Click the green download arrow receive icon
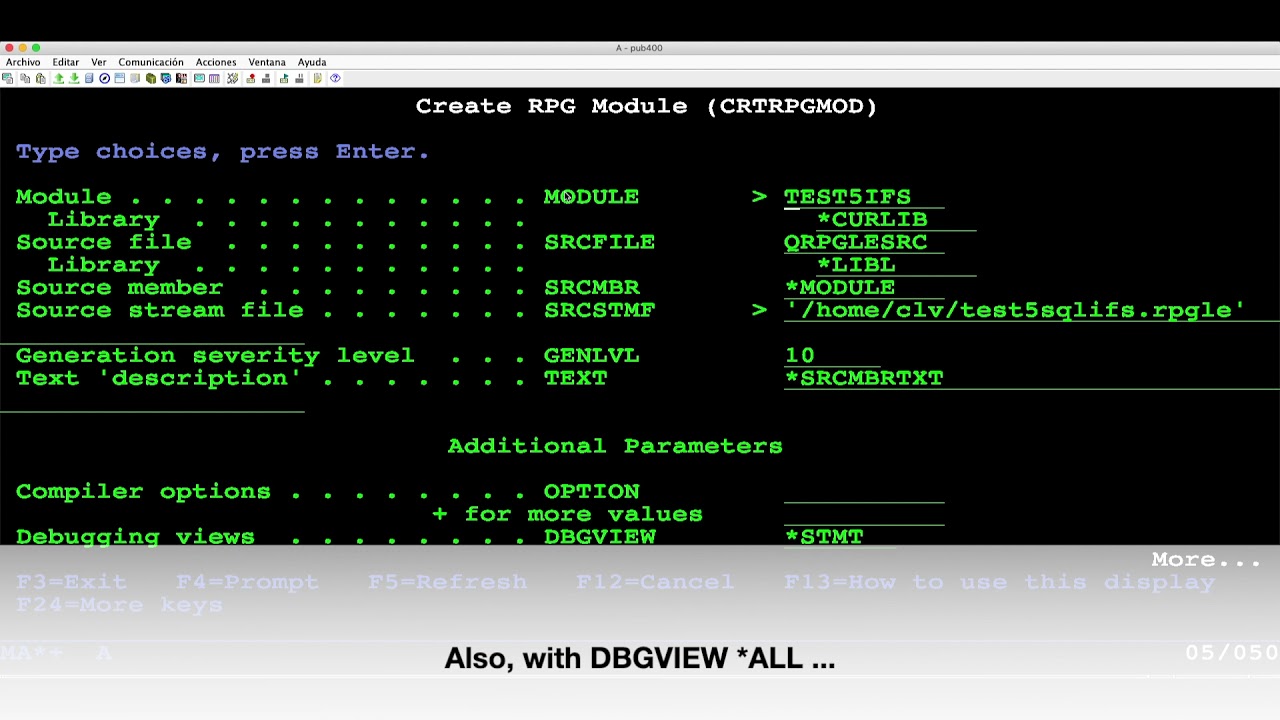This screenshot has width=1280, height=720. pyautogui.click(x=74, y=78)
